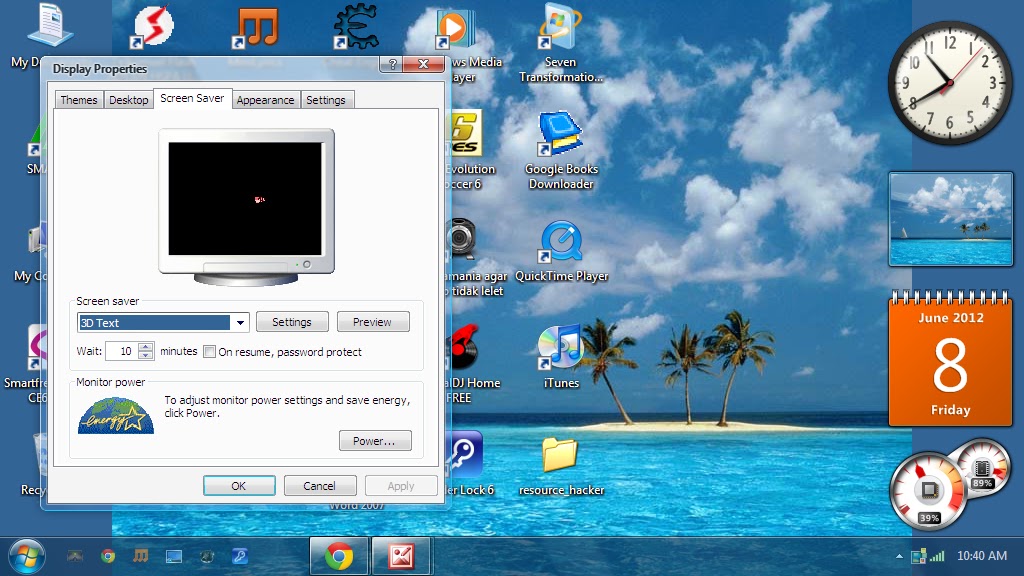Open the taskbar clock showing 10:40 AM
1024x576 pixels.
pos(982,556)
